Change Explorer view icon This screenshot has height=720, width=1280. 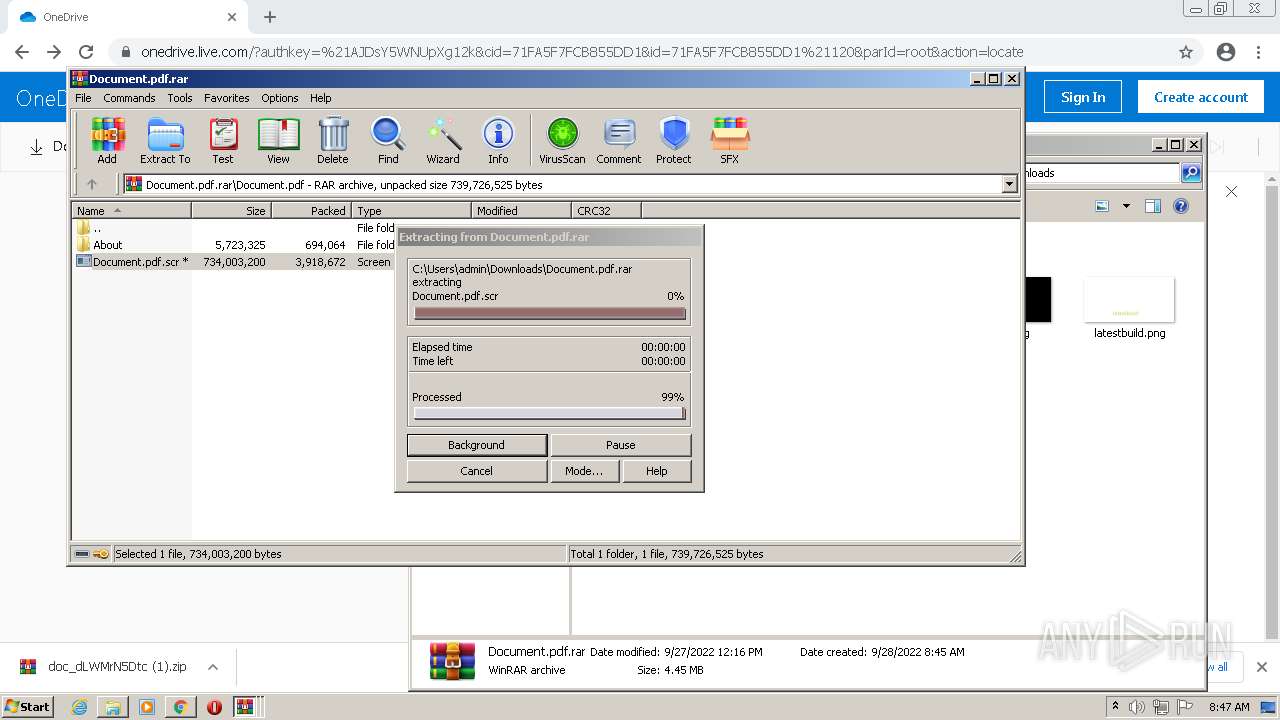point(1102,206)
